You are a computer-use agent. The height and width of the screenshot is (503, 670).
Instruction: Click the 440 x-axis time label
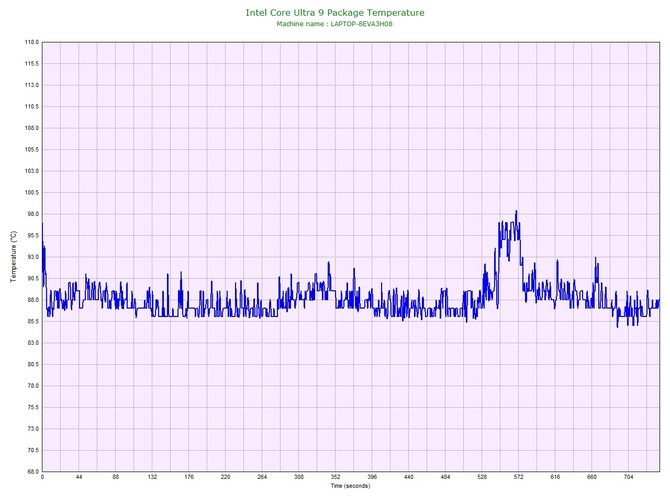point(409,477)
